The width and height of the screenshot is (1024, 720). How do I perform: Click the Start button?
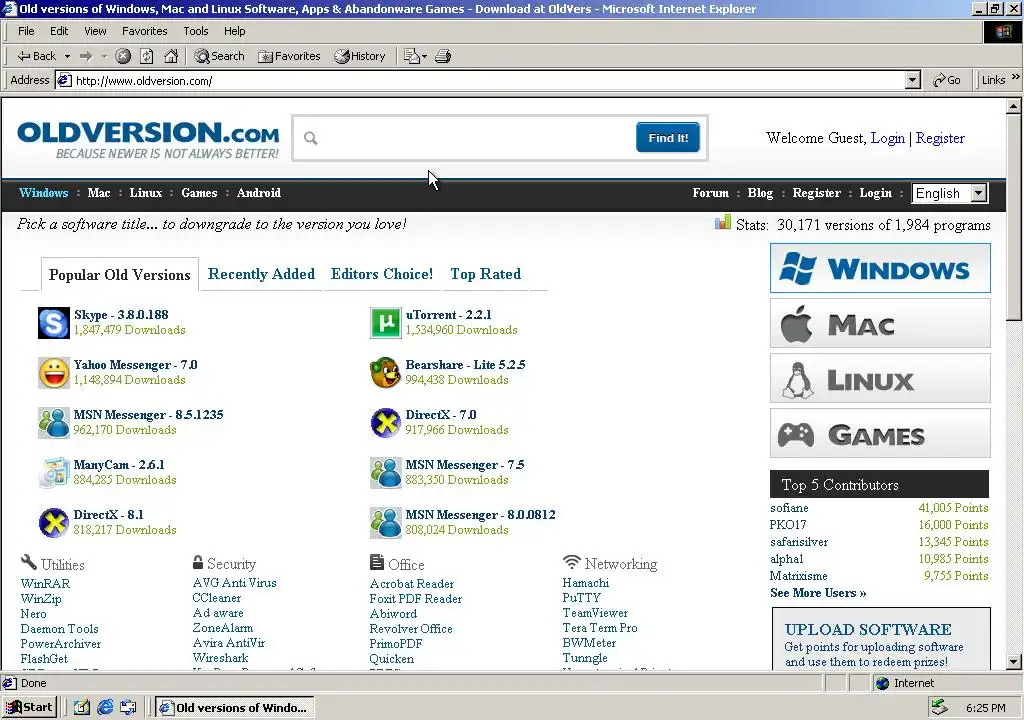point(29,707)
